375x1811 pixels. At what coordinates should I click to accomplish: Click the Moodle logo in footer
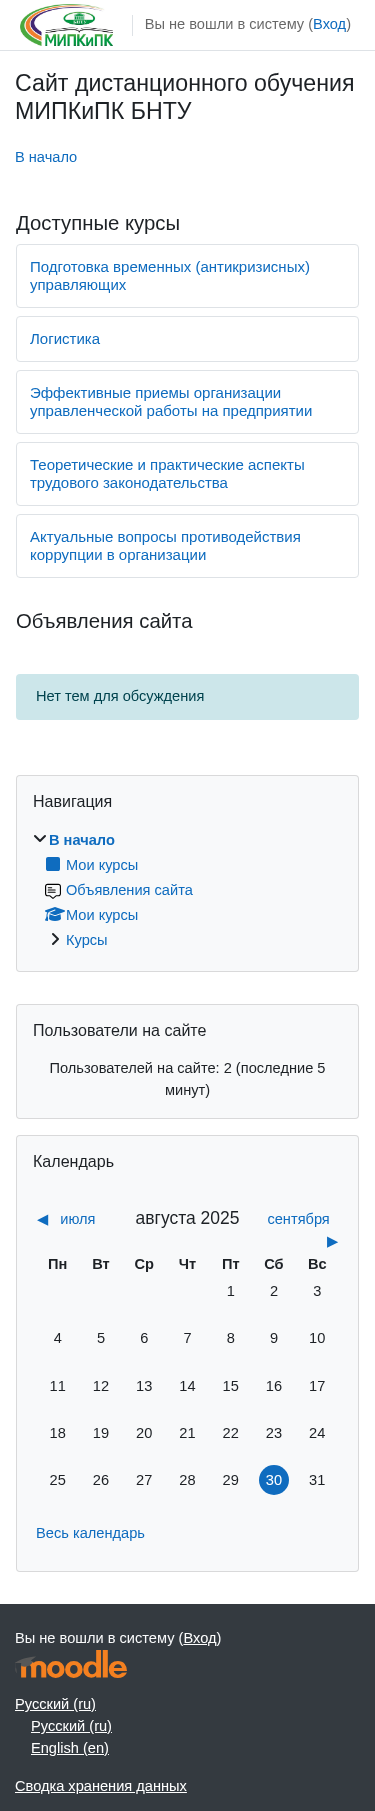tap(71, 1666)
